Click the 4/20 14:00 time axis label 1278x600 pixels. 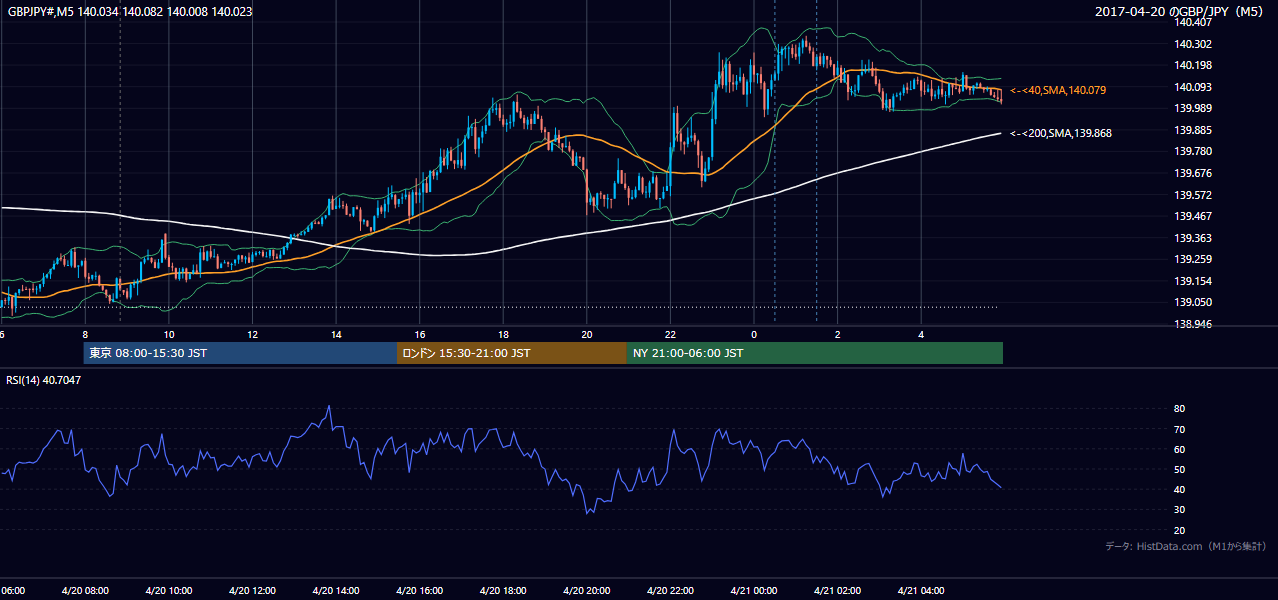pyautogui.click(x=335, y=591)
